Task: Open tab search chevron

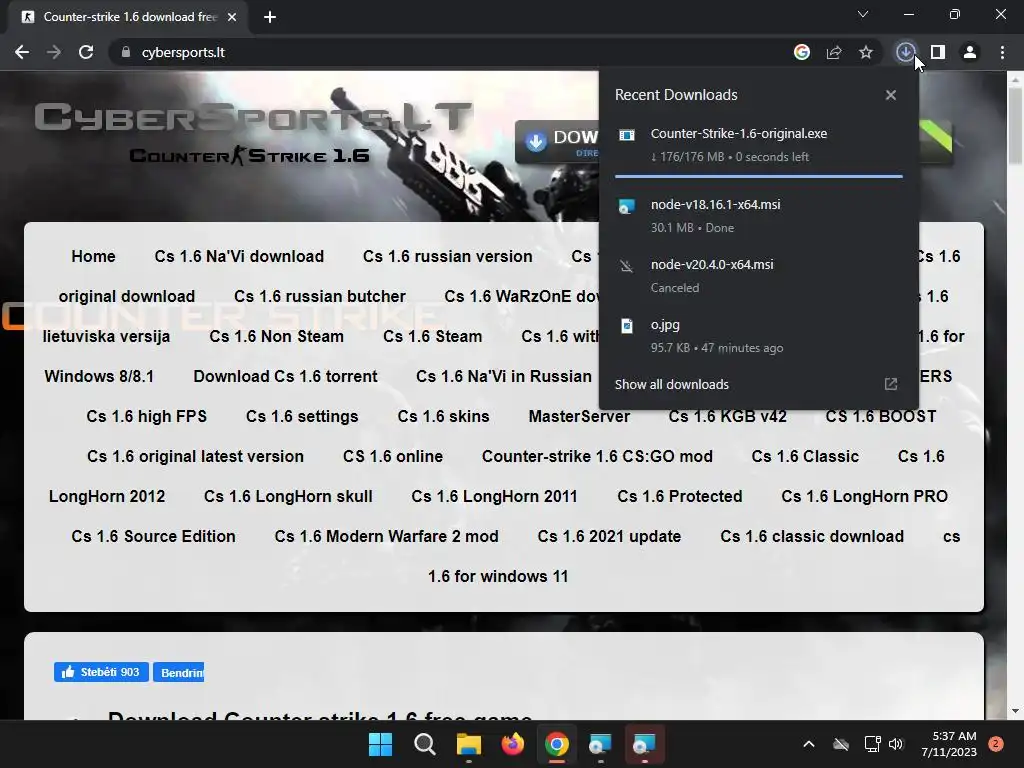Action: click(x=863, y=14)
